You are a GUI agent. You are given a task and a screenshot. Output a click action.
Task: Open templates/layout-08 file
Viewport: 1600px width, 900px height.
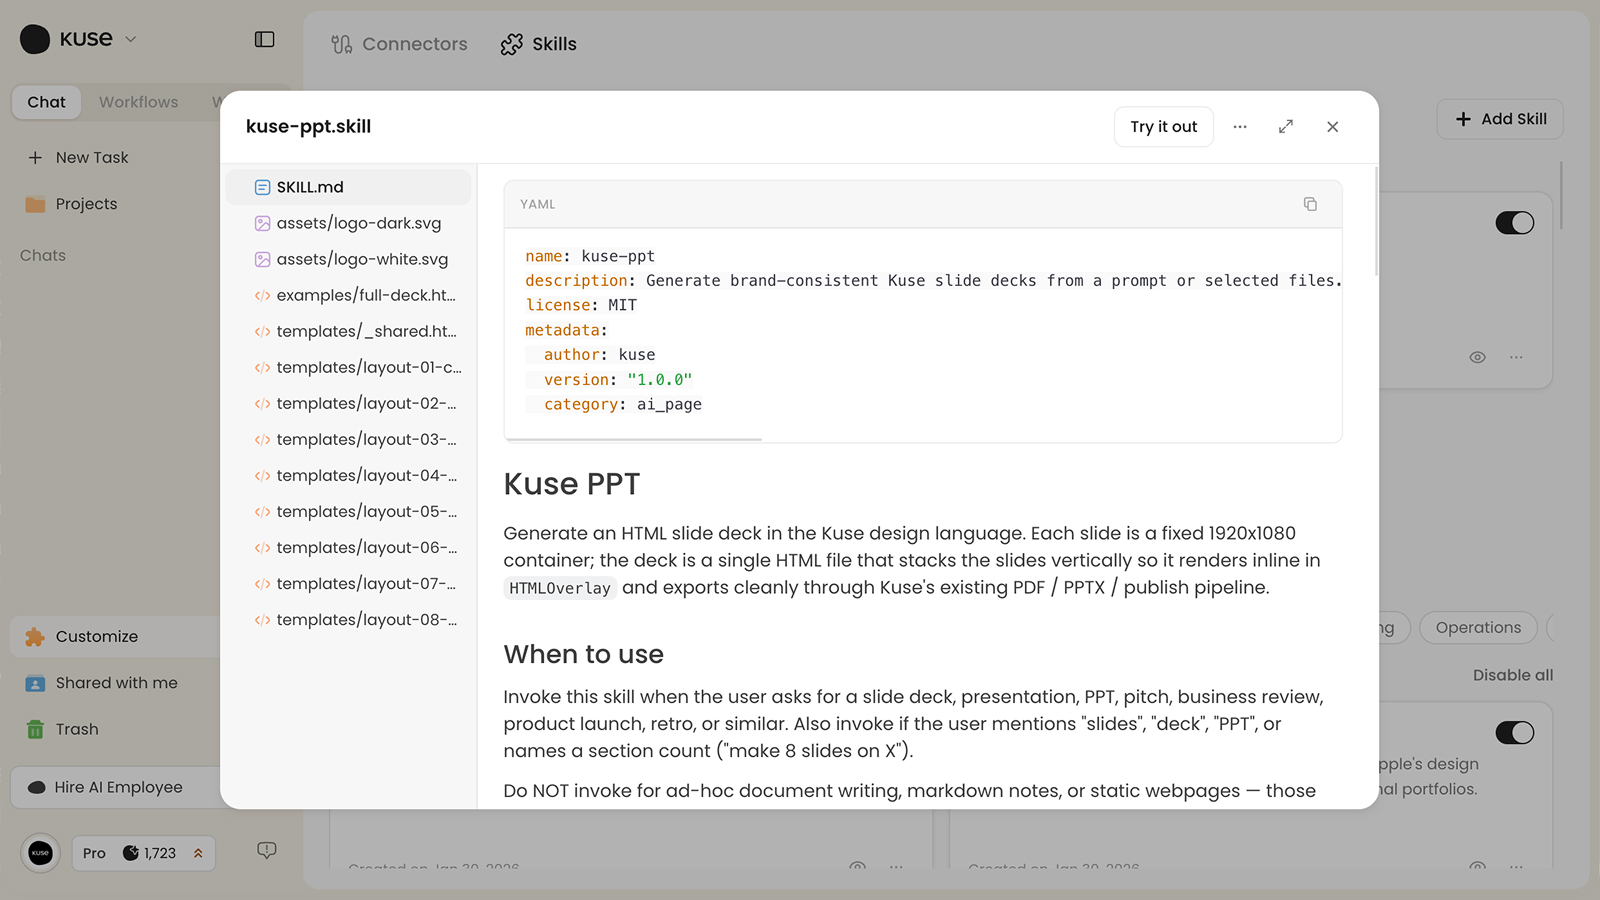pyautogui.click(x=348, y=619)
